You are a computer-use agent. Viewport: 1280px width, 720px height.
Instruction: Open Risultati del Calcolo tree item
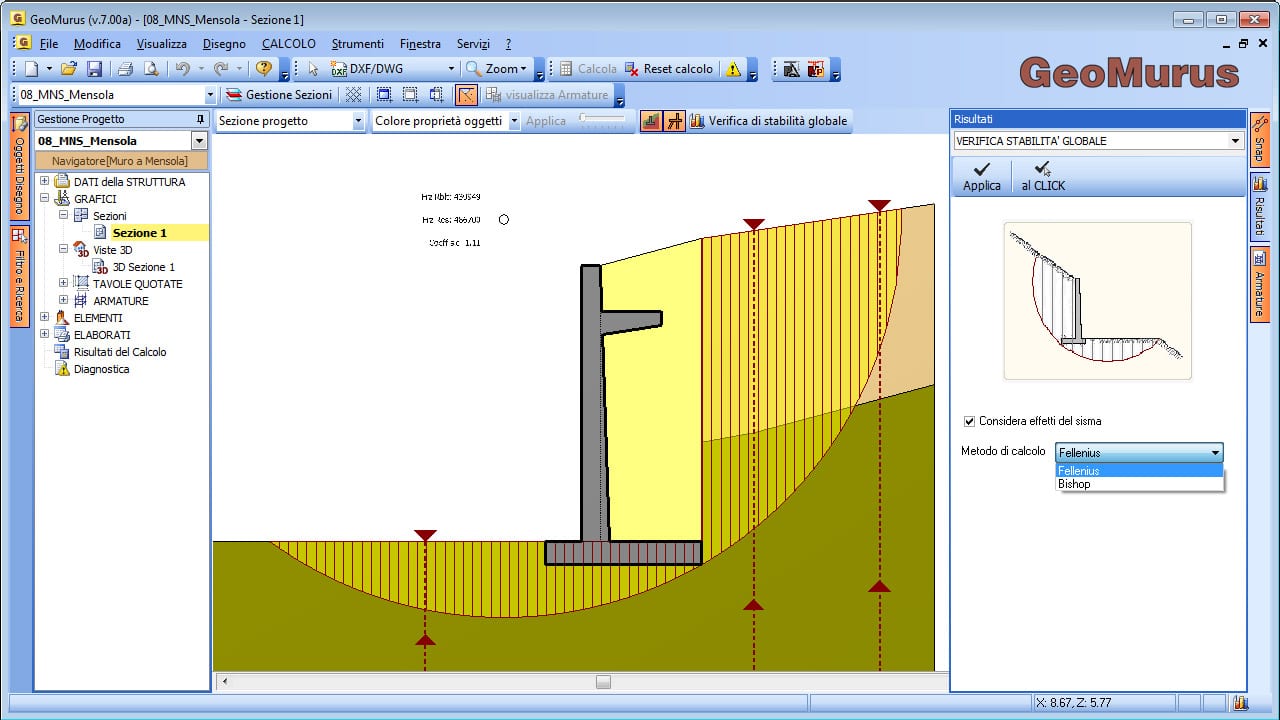(120, 352)
